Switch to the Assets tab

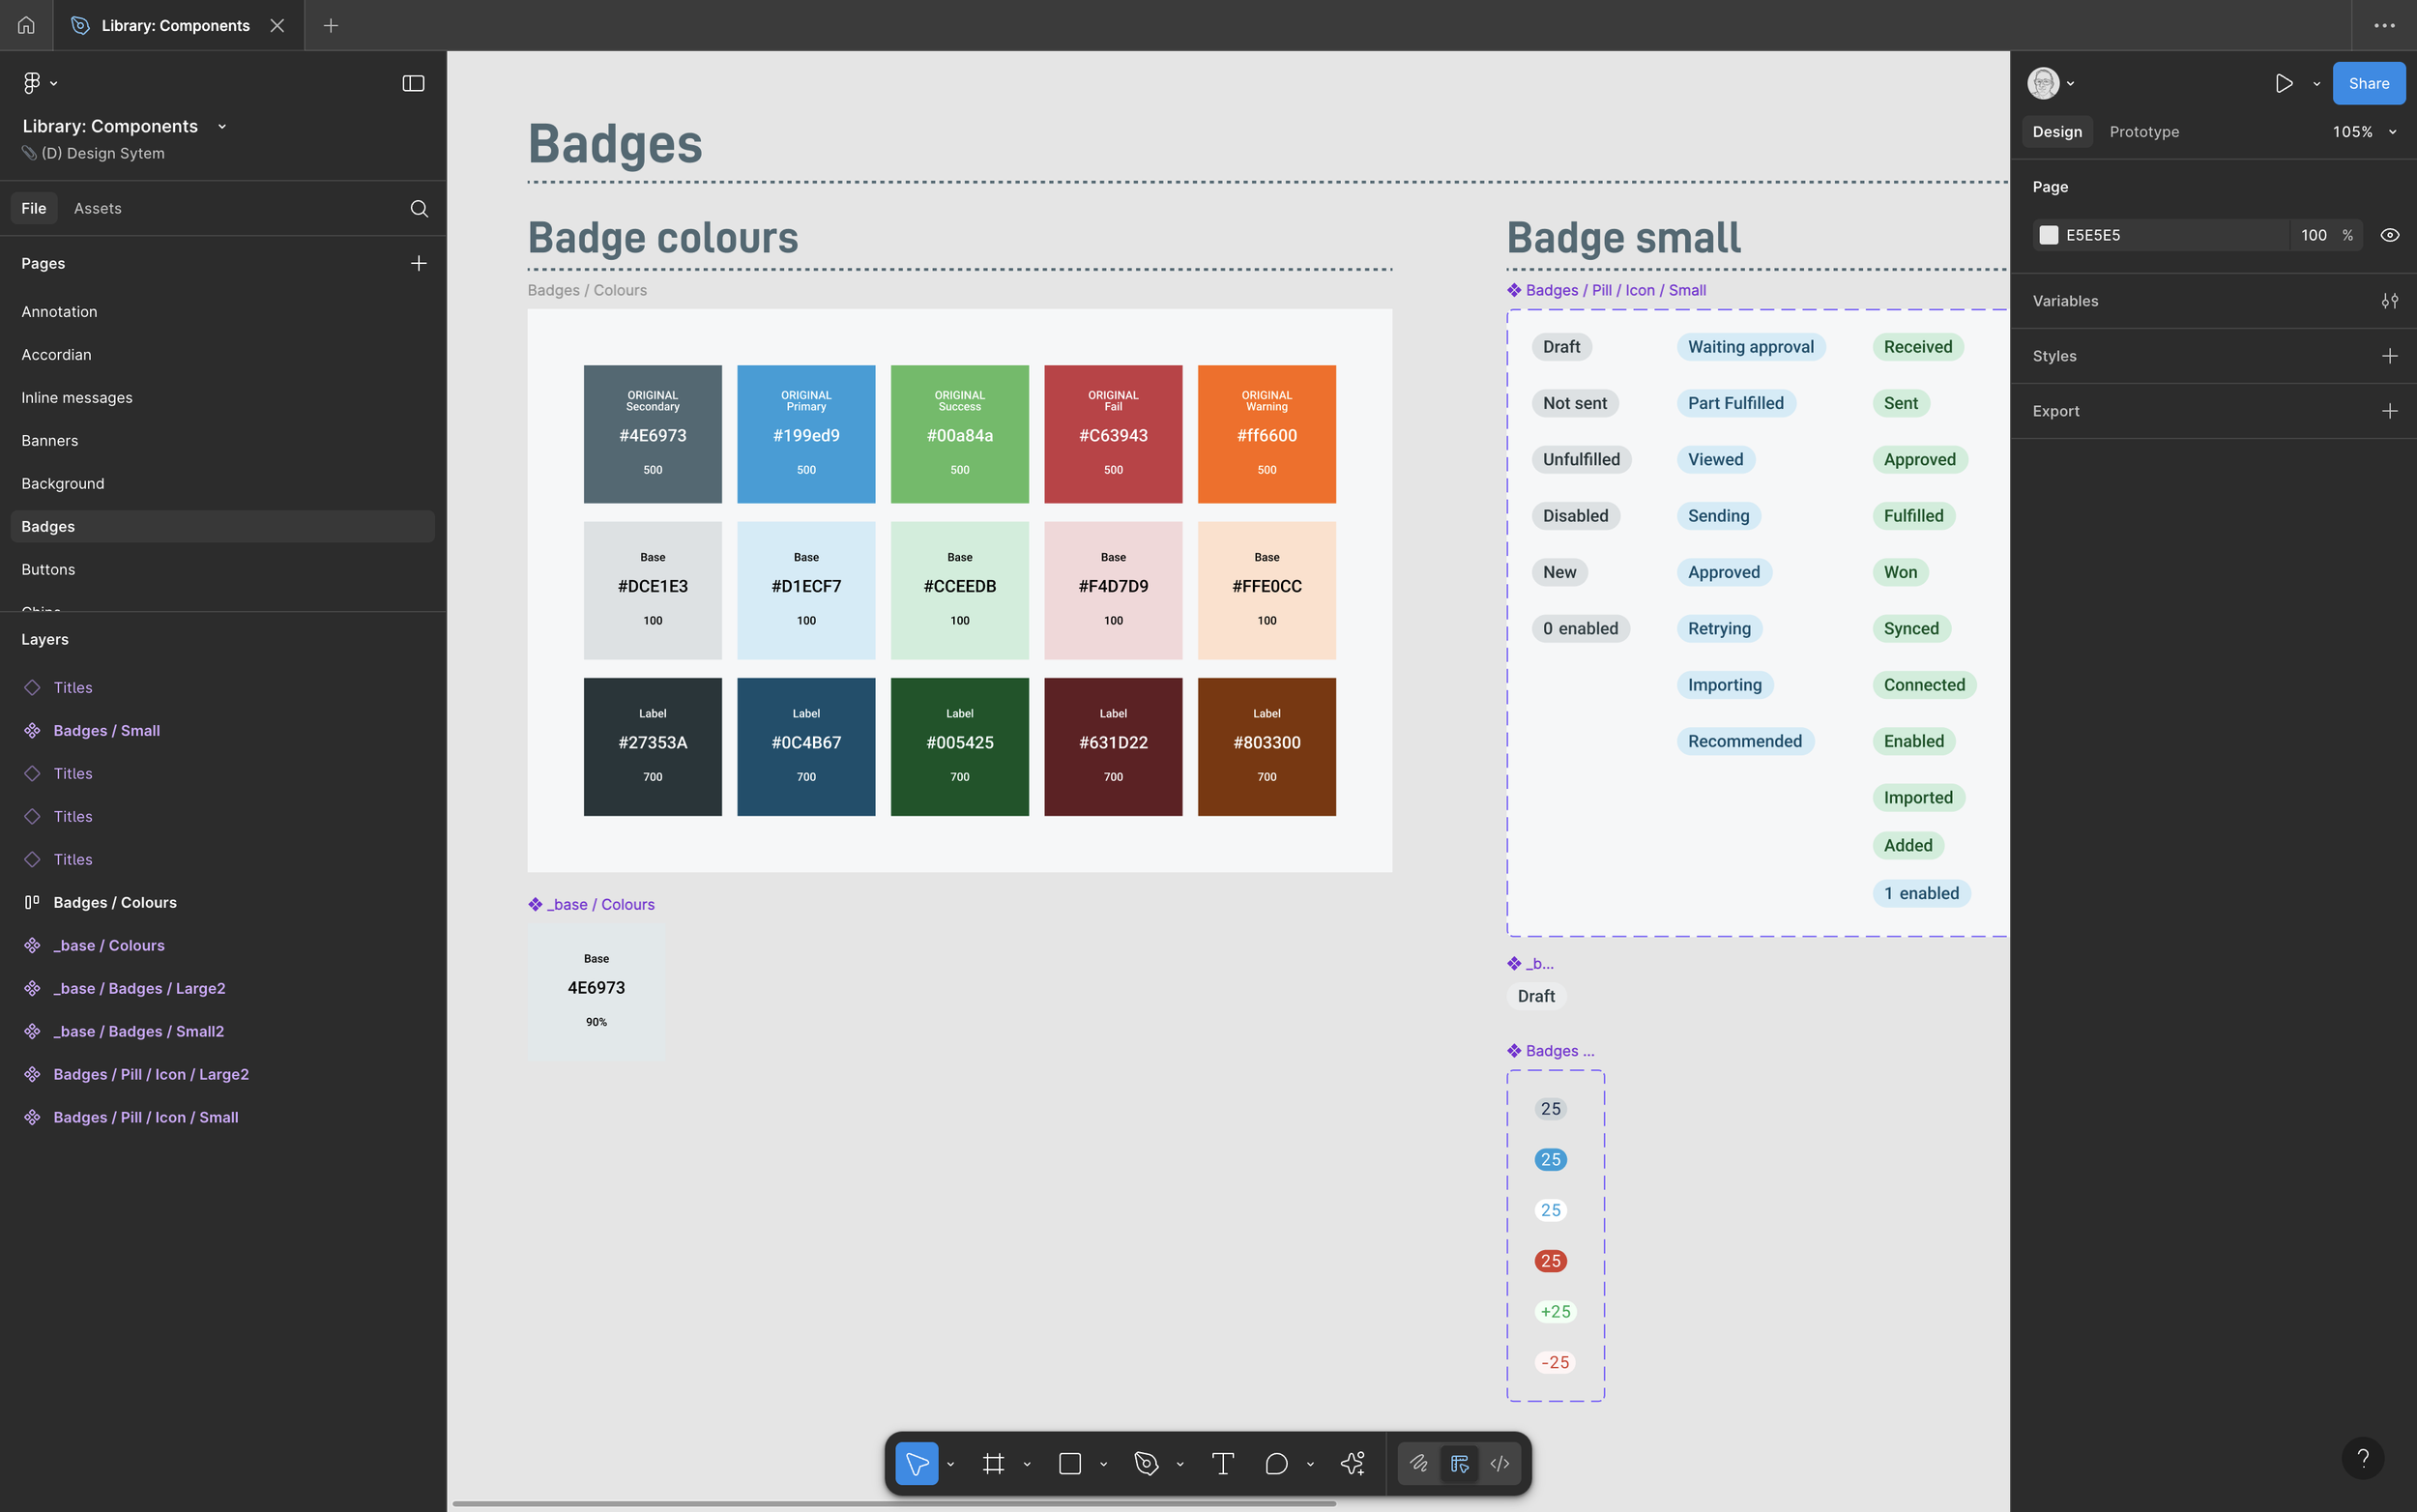coord(97,208)
